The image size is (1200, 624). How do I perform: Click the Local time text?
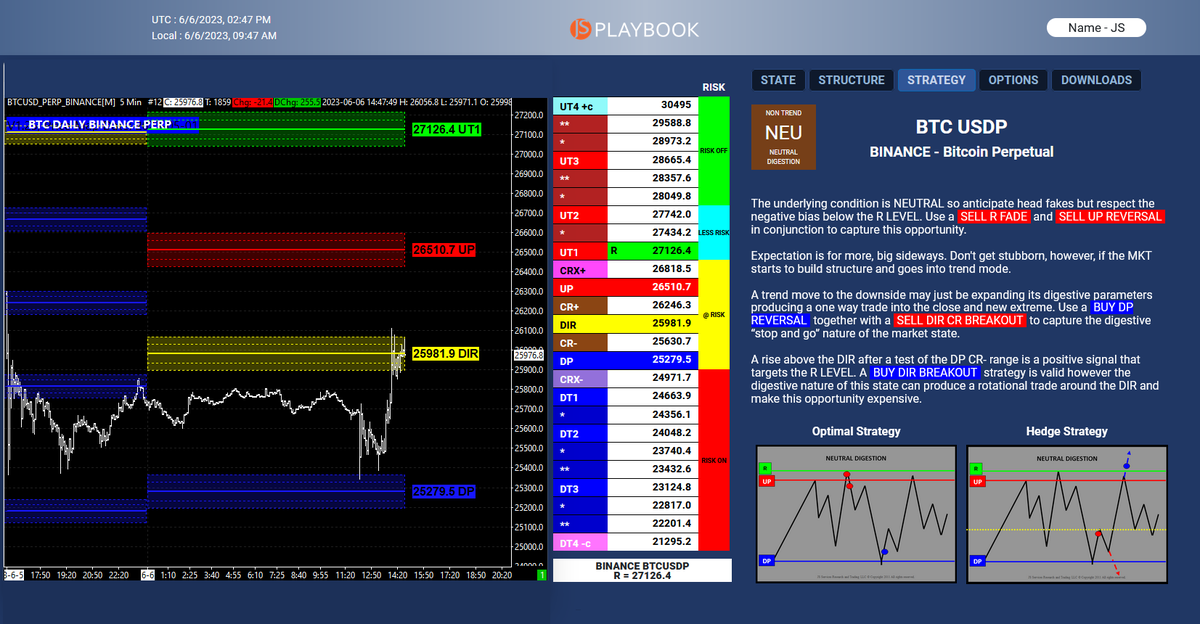click(214, 36)
